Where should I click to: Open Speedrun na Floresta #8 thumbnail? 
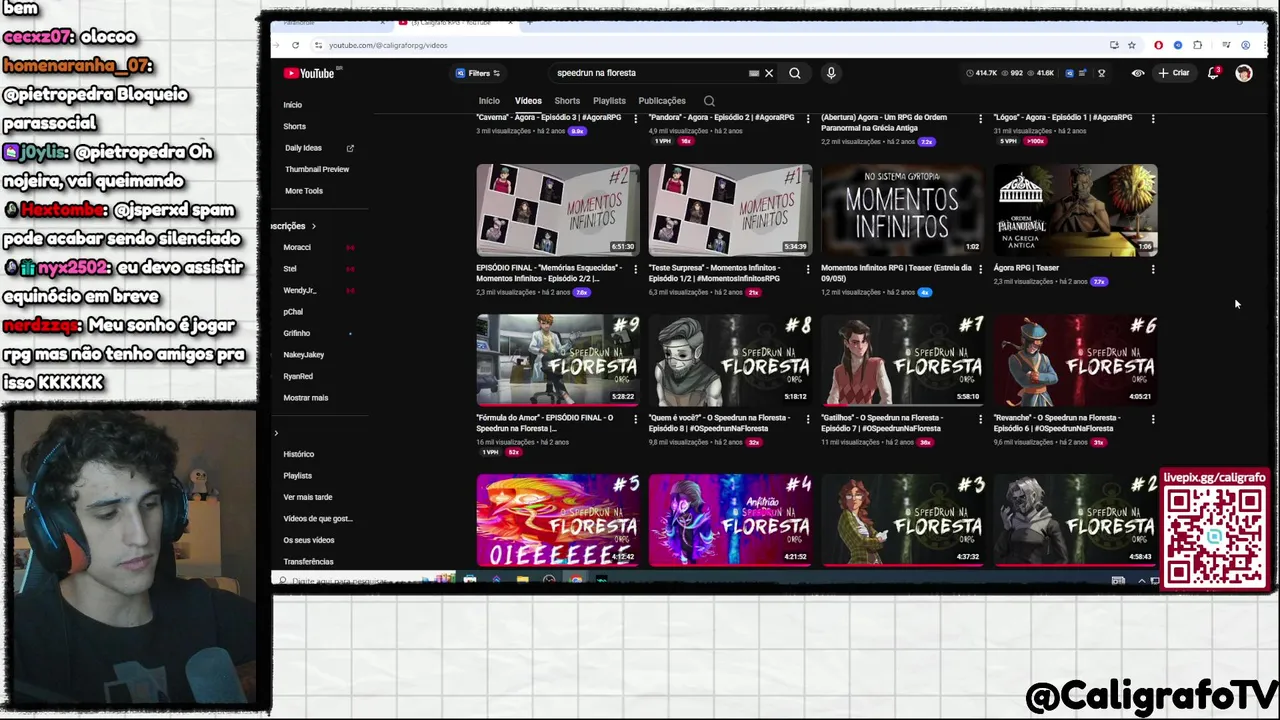[x=730, y=360]
